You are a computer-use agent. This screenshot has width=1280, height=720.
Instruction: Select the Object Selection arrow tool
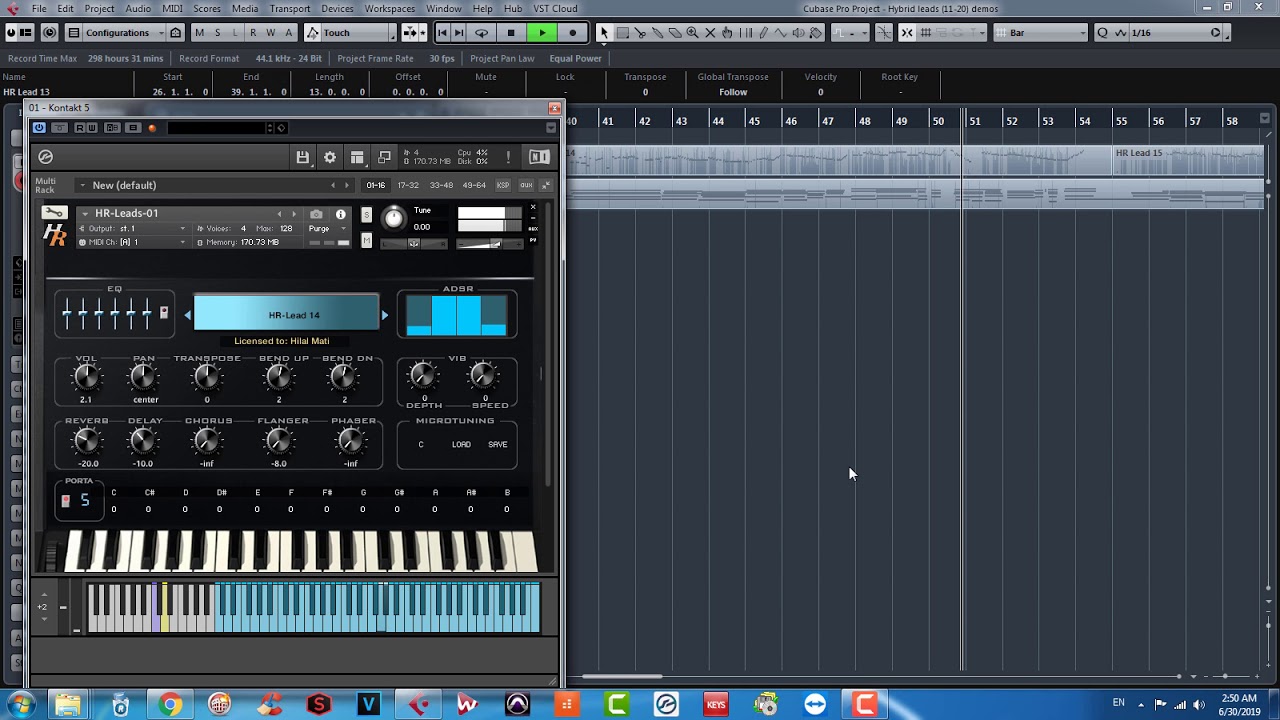click(604, 33)
